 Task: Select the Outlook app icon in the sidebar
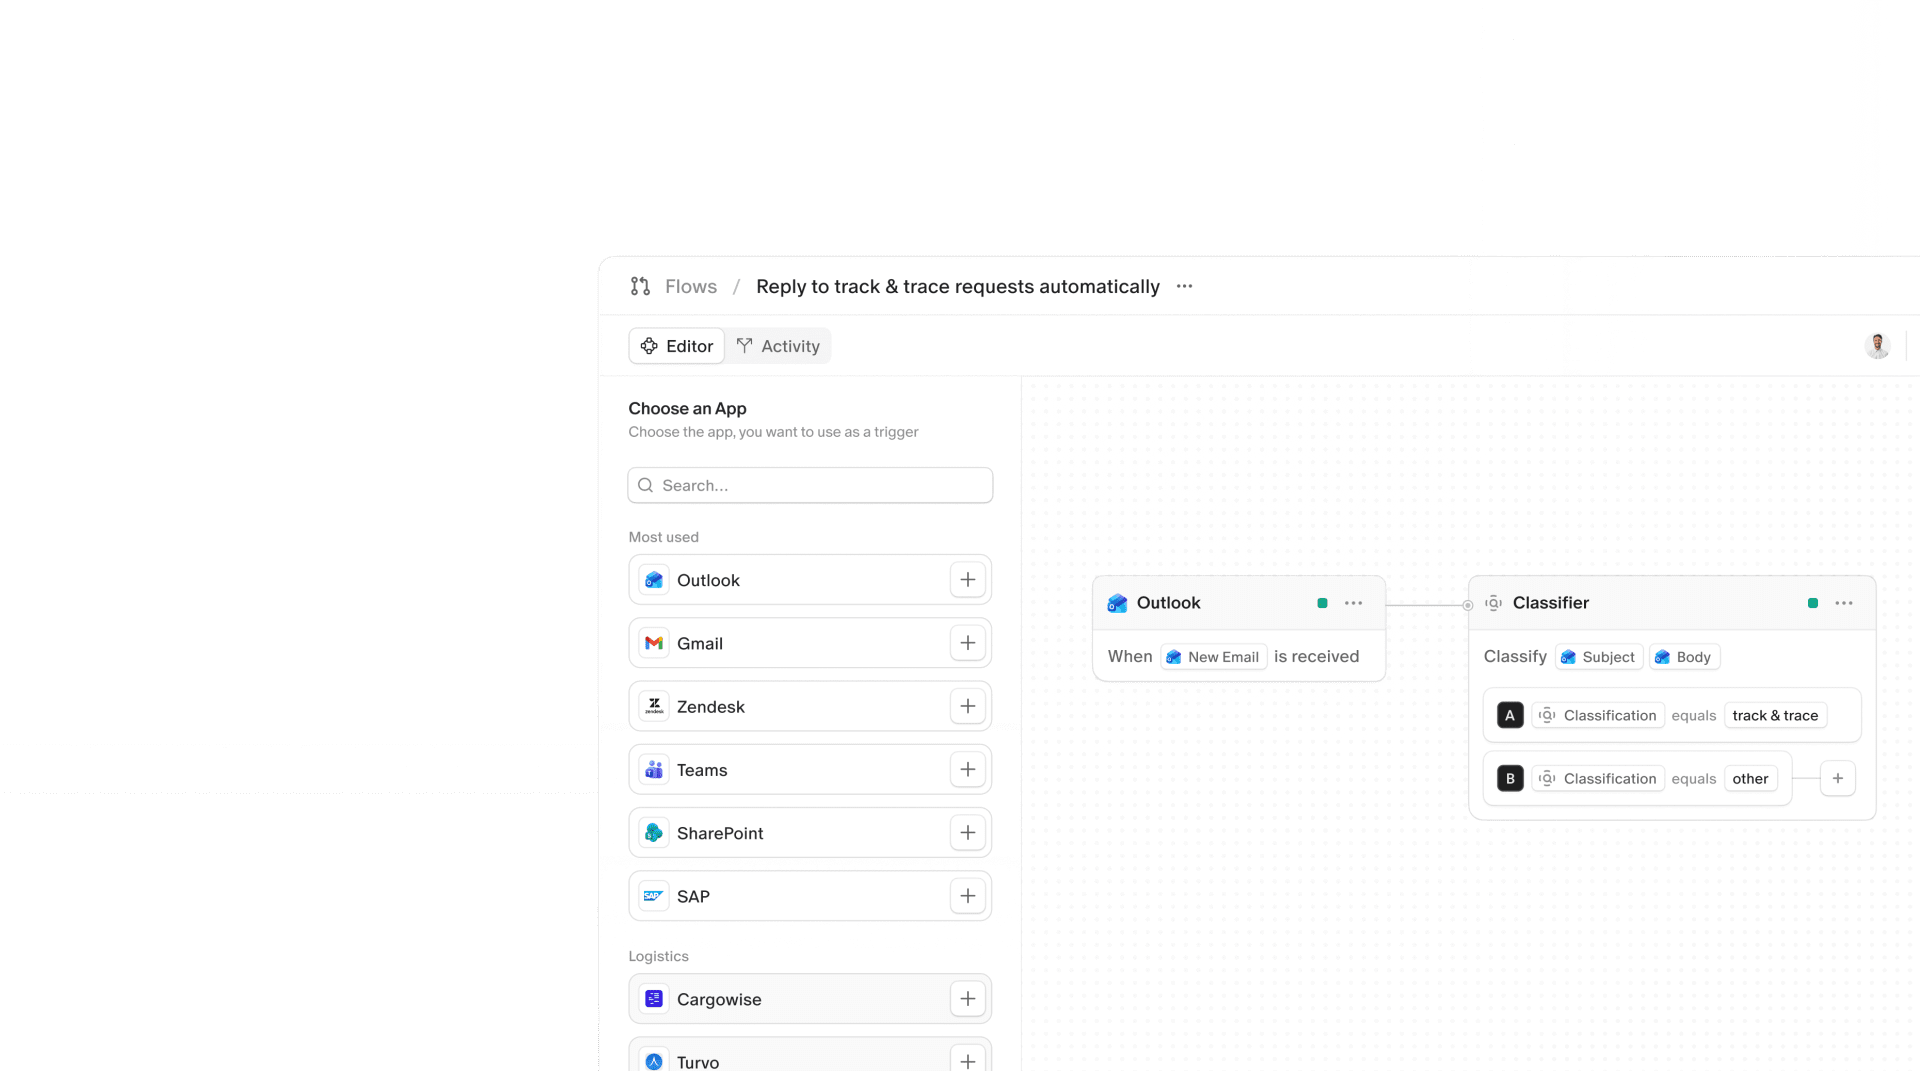654,580
